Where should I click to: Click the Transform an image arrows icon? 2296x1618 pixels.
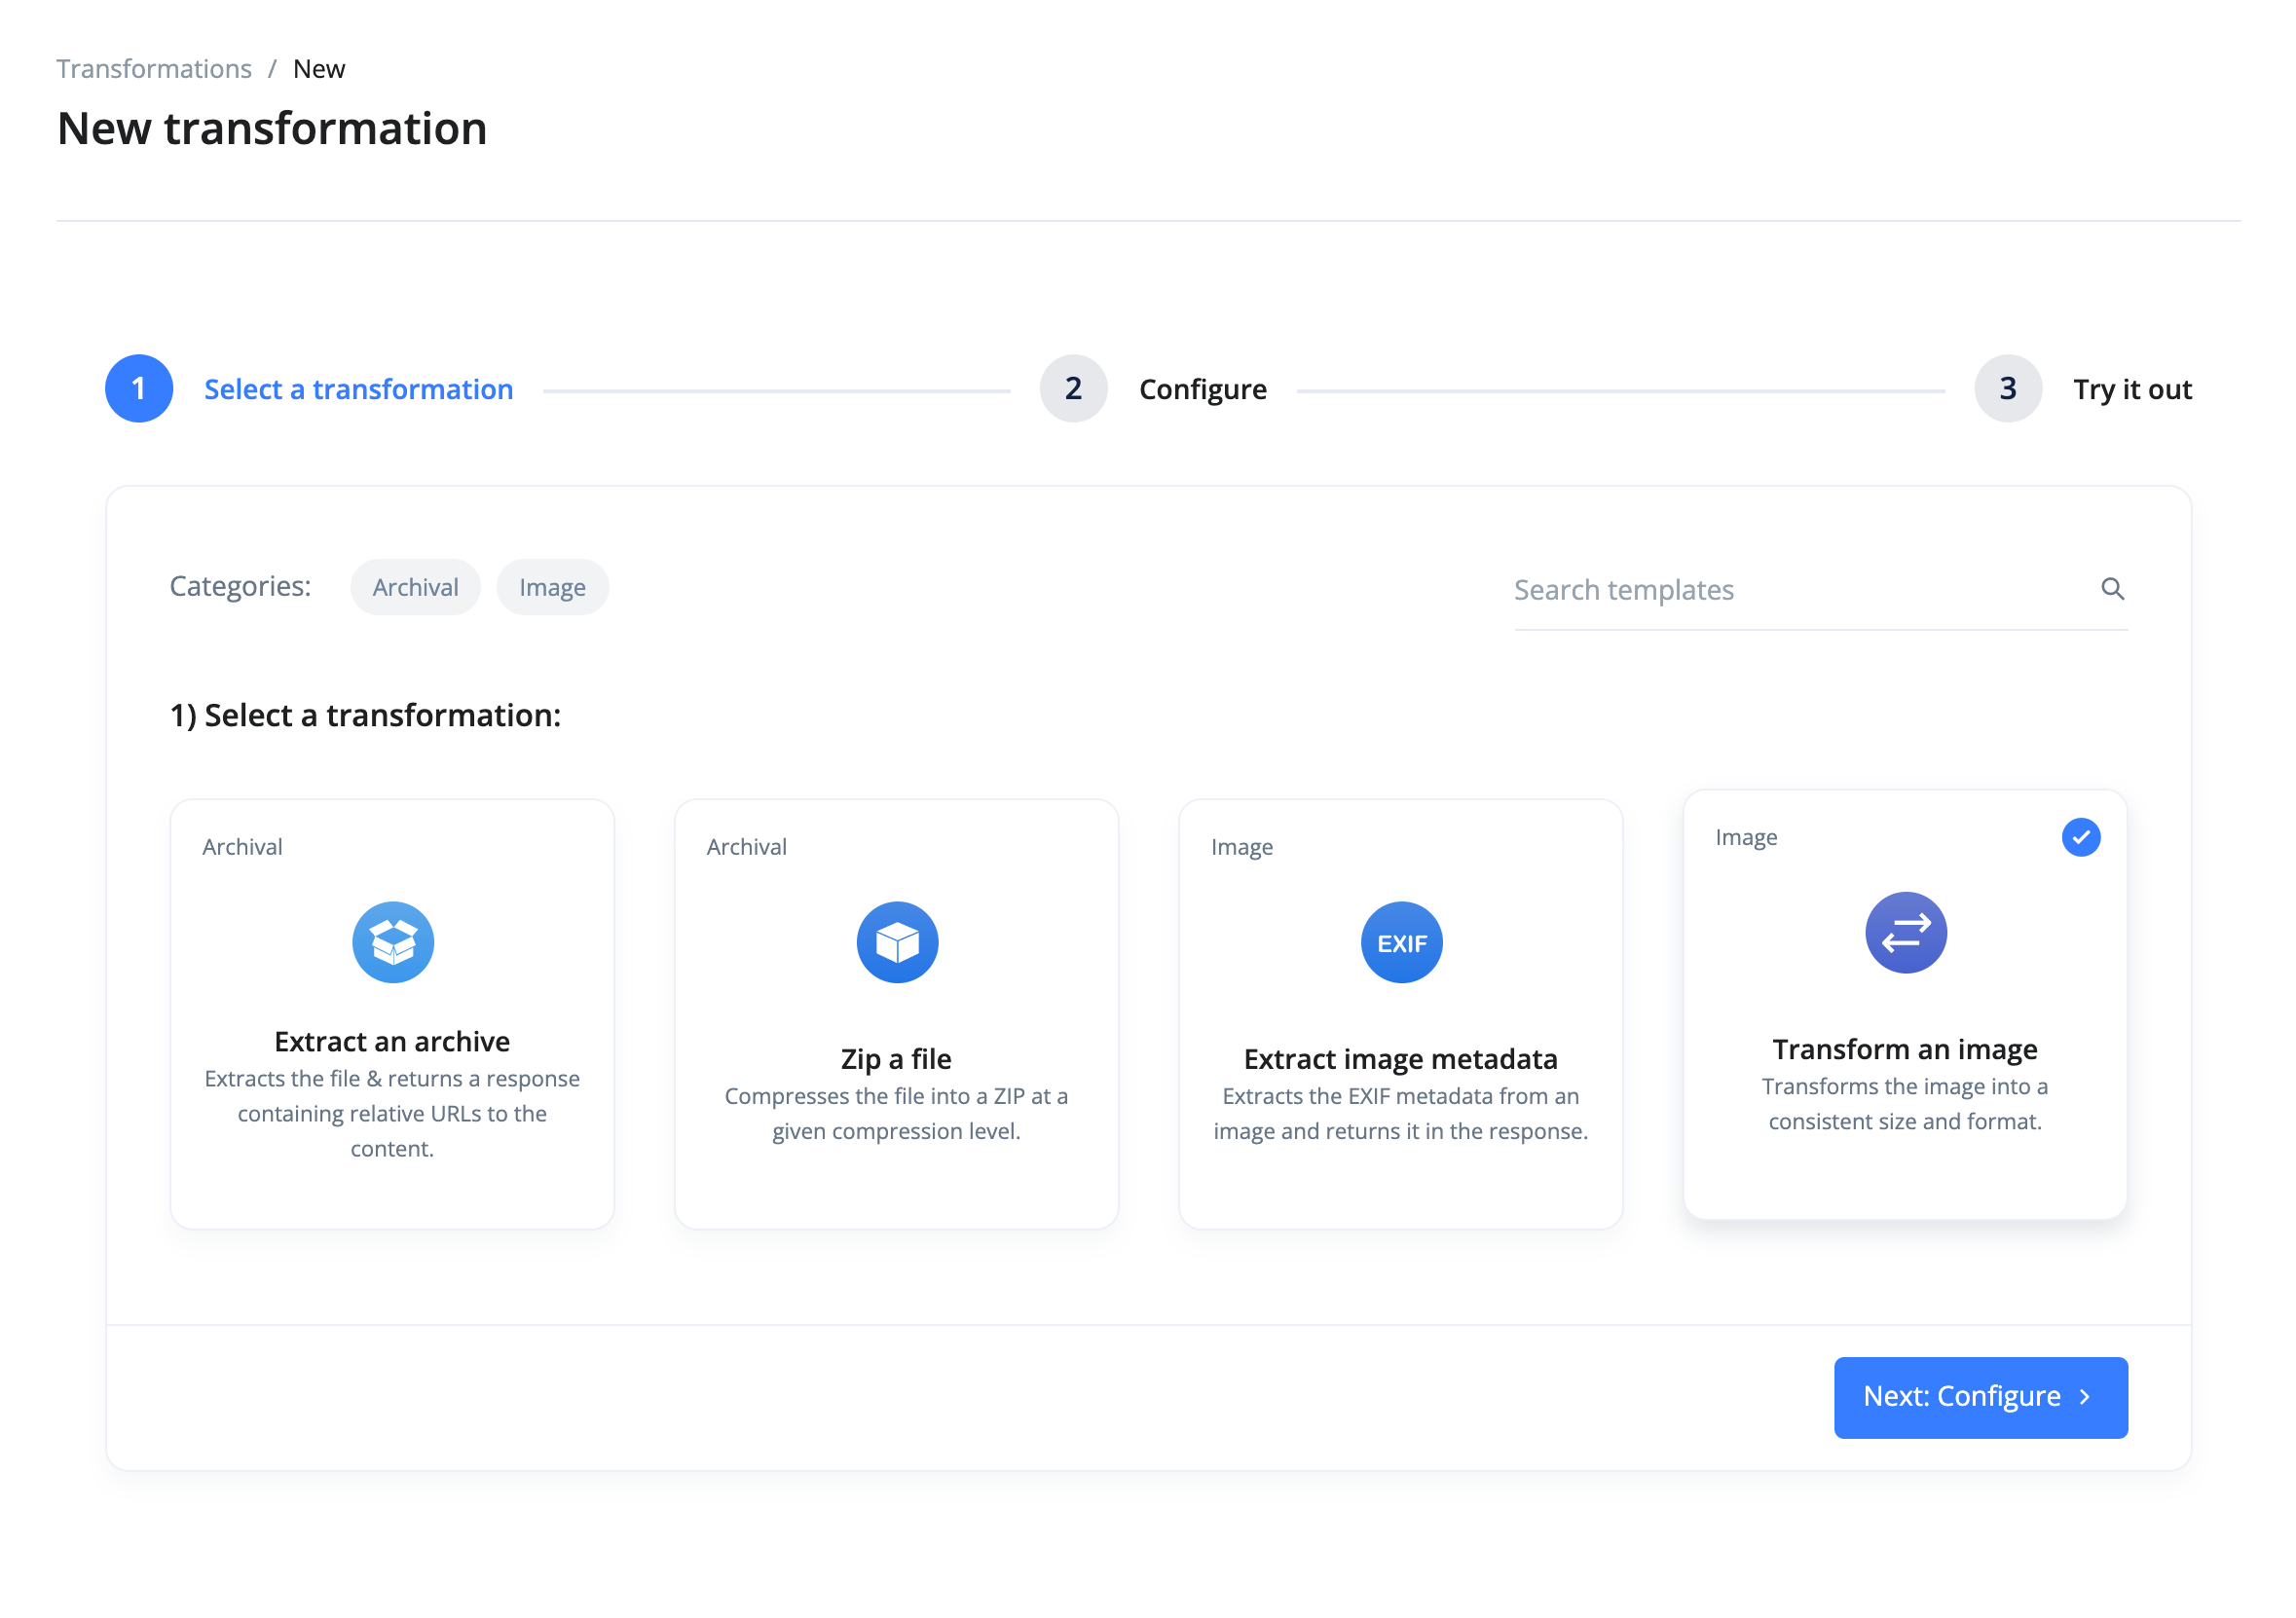click(1905, 932)
